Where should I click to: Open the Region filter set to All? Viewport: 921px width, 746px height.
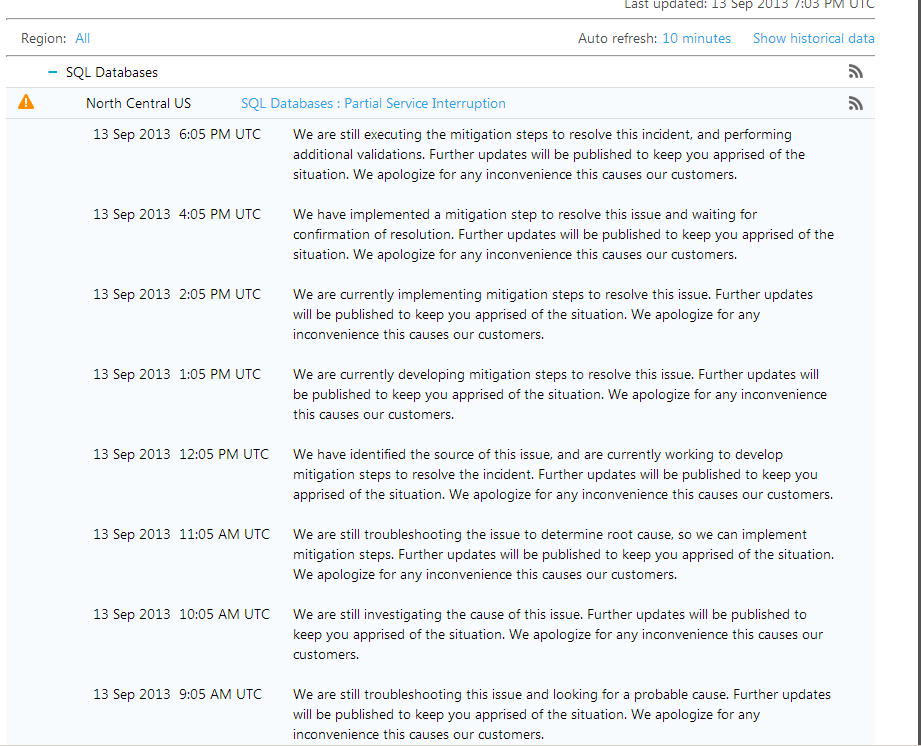[x=82, y=38]
